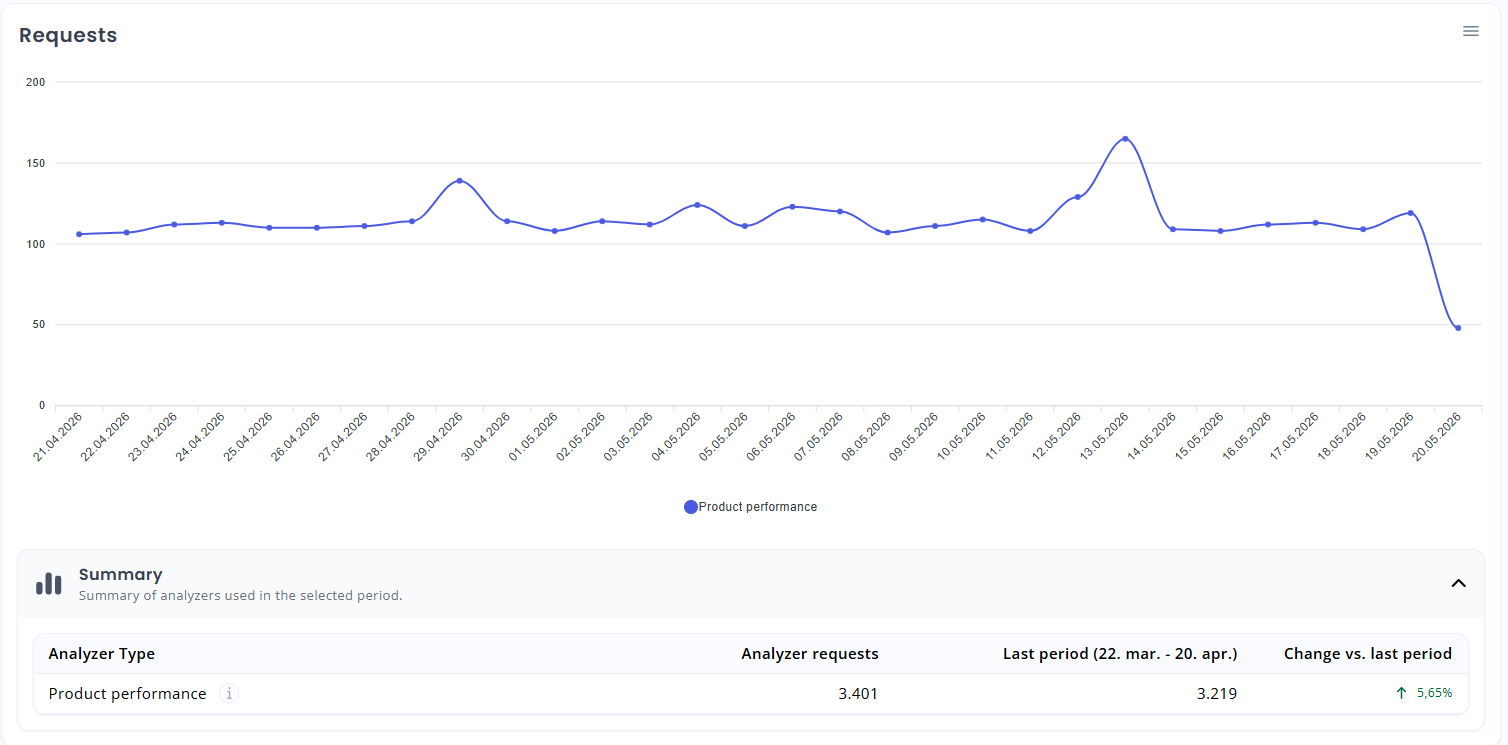Click the 3.401 analyzer requests value
Screen dimensions: 1508x745
pyautogui.click(x=858, y=694)
